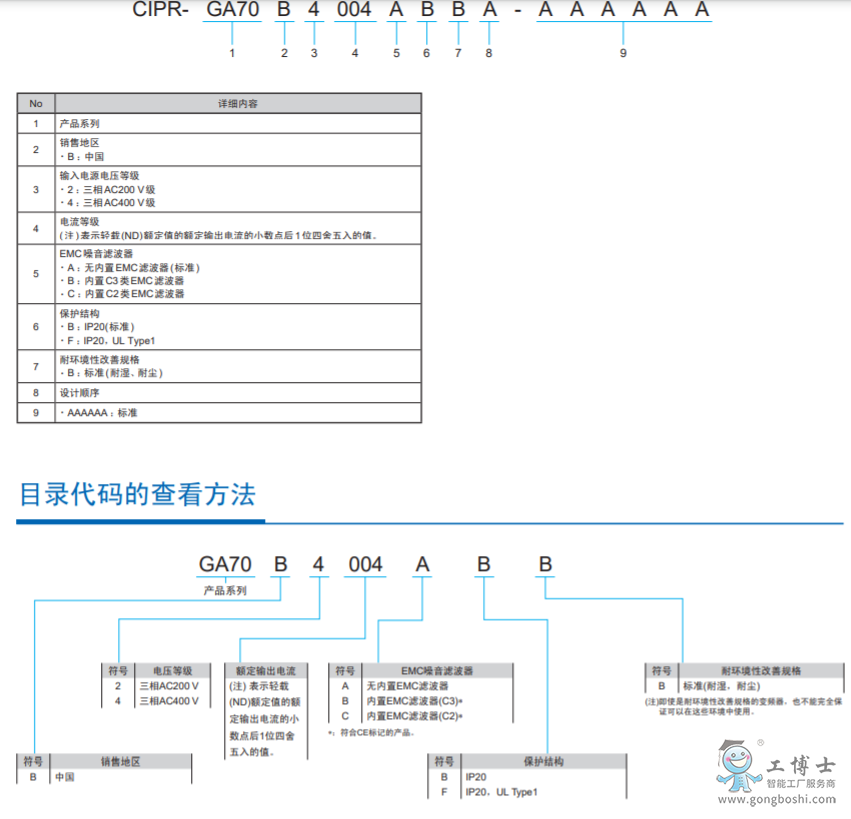Screen dimensions: 851x819
Task: Click the 工博士 brand name text
Action: (x=800, y=767)
